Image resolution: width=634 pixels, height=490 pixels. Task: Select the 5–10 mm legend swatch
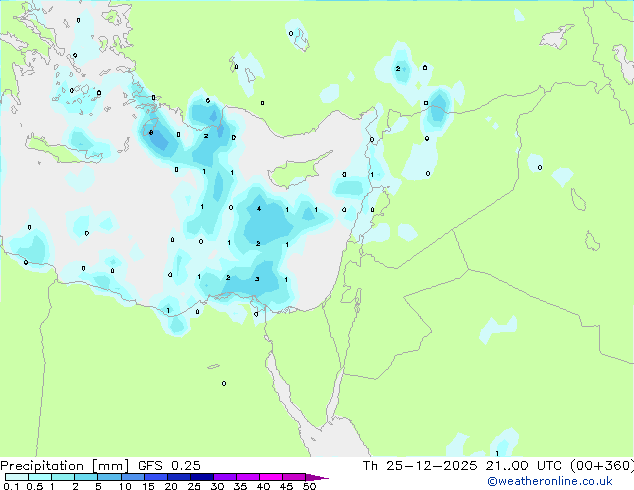pos(109,477)
